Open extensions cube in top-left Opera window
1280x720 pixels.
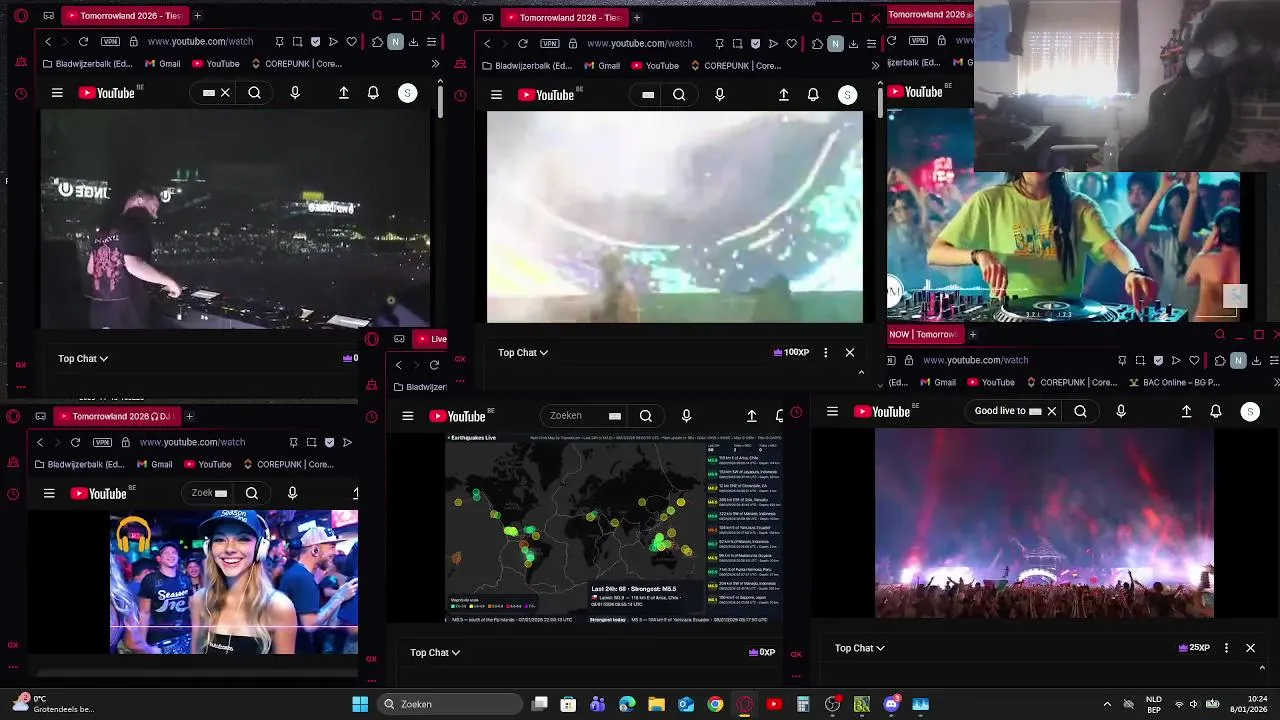(377, 42)
